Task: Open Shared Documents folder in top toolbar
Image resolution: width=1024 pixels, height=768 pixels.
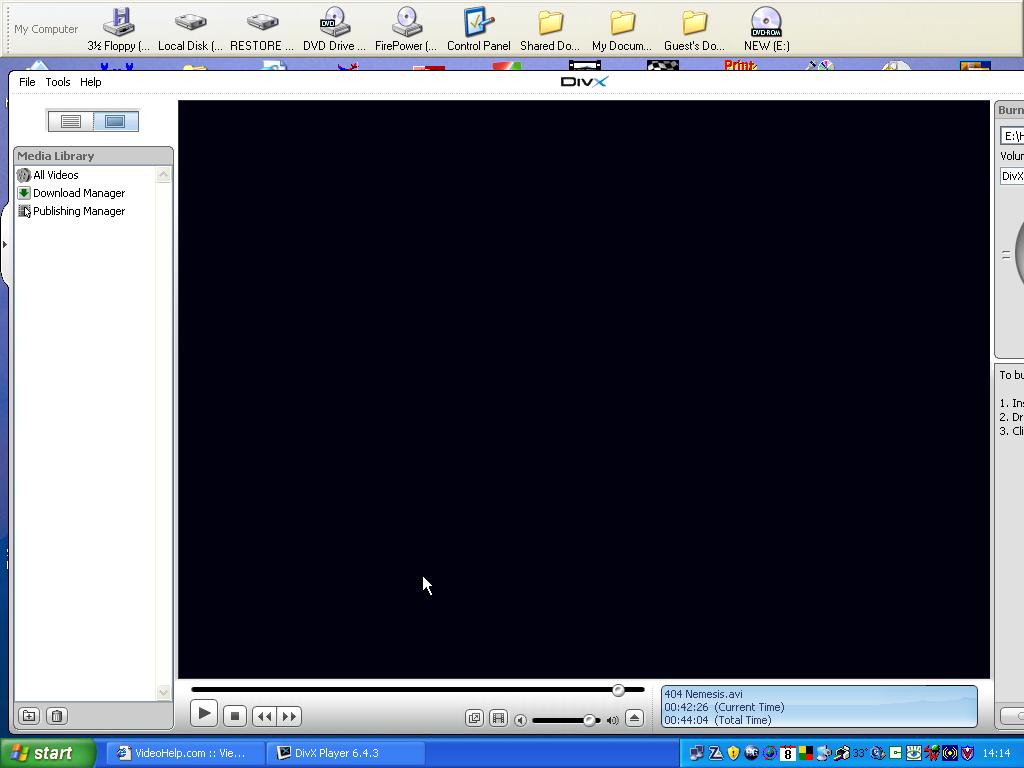Action: pyautogui.click(x=550, y=29)
